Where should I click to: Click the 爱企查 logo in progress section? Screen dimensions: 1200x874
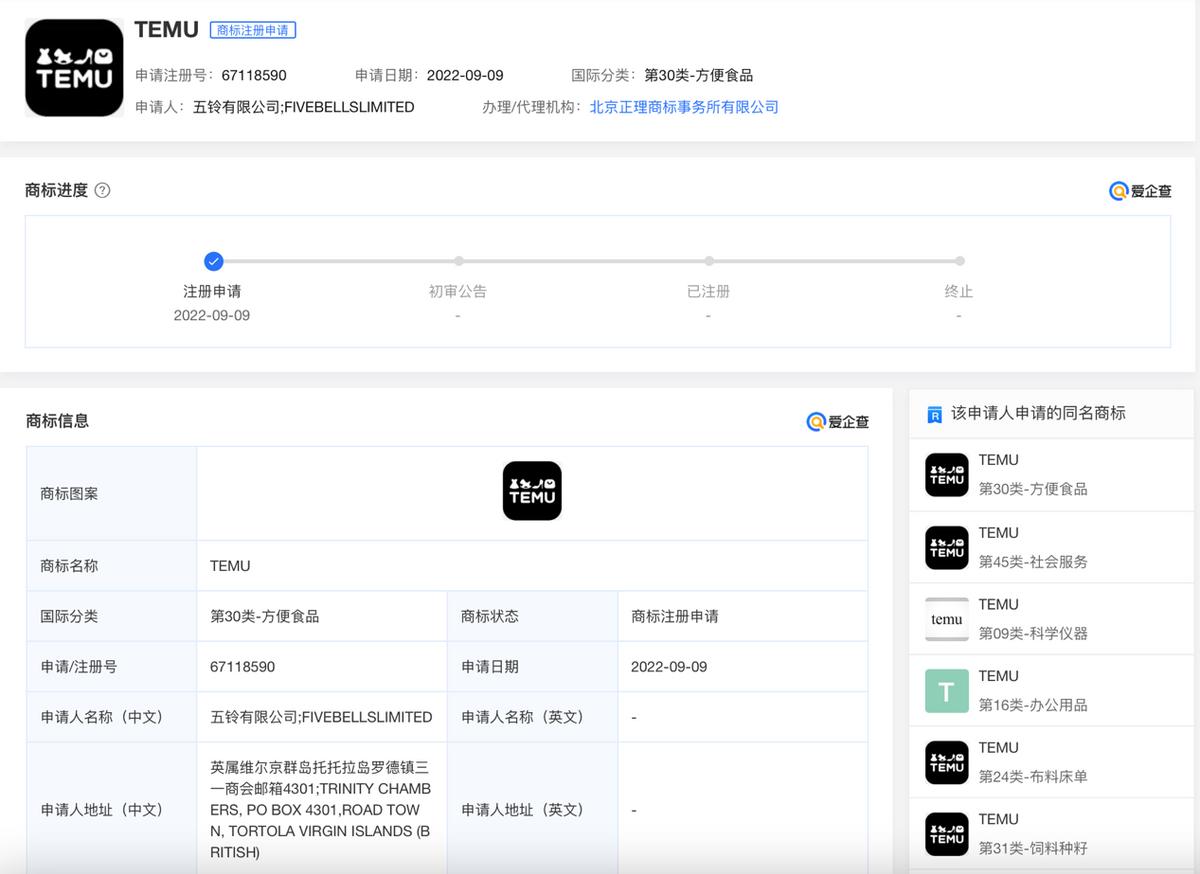tap(1140, 191)
